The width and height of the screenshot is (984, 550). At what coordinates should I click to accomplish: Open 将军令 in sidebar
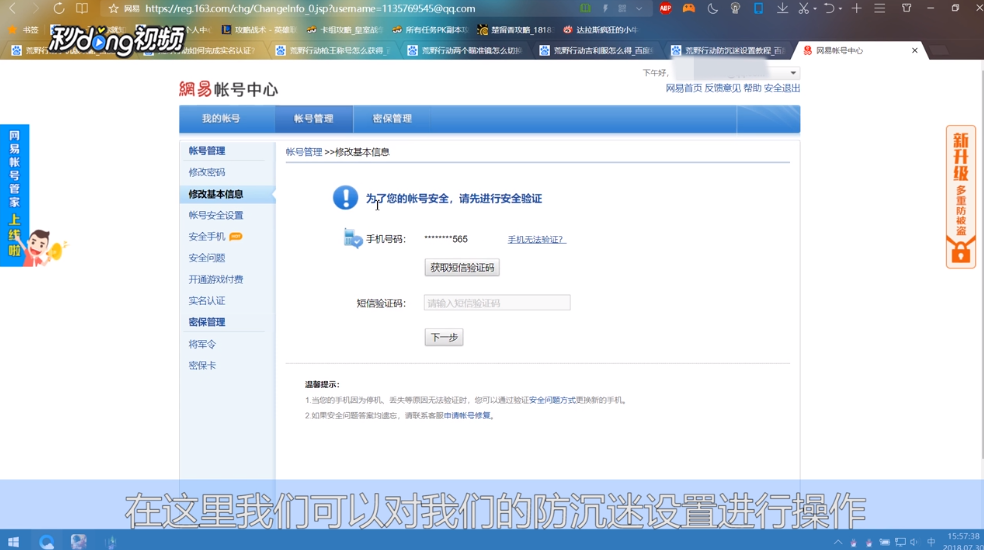coord(202,344)
